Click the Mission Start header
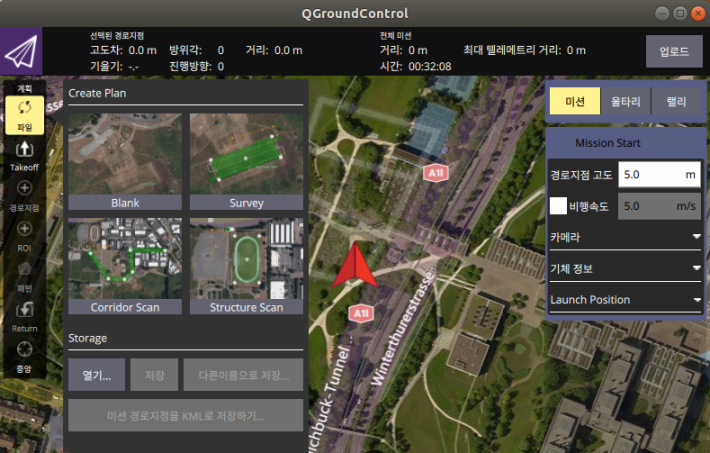Image resolution: width=710 pixels, height=453 pixels. [x=608, y=143]
